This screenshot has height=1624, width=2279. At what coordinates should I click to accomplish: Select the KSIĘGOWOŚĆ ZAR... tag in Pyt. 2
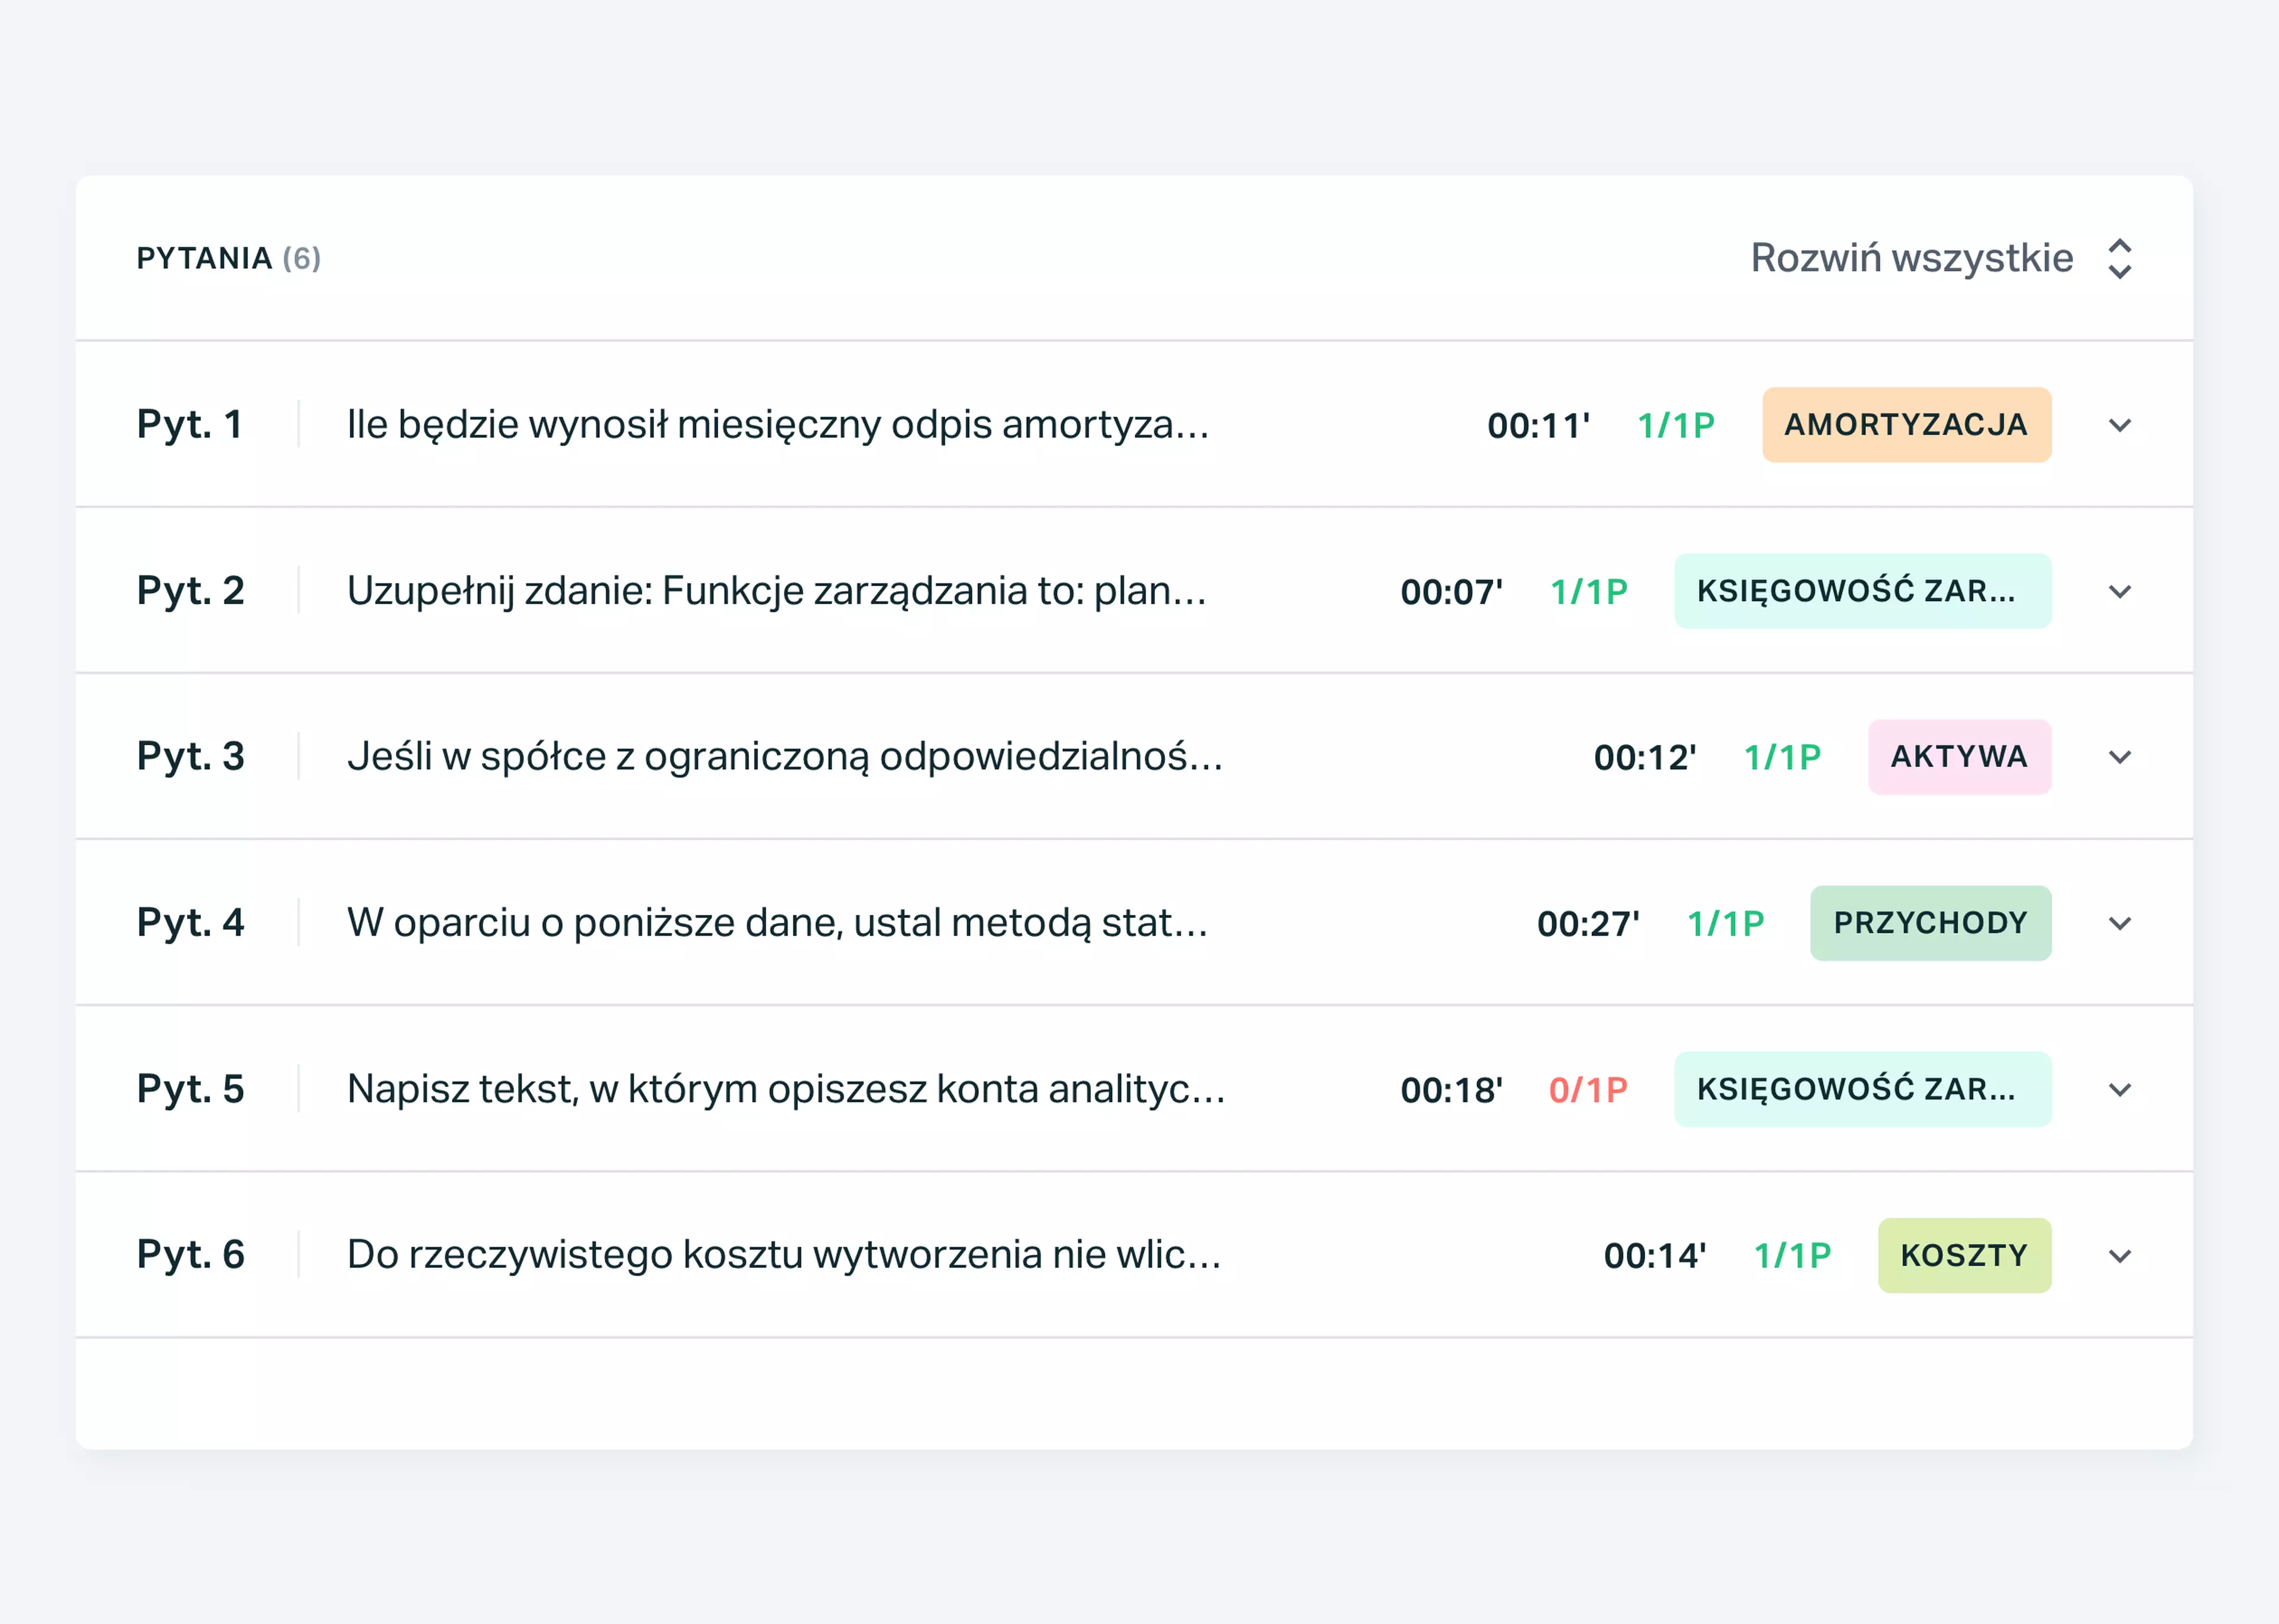1862,591
